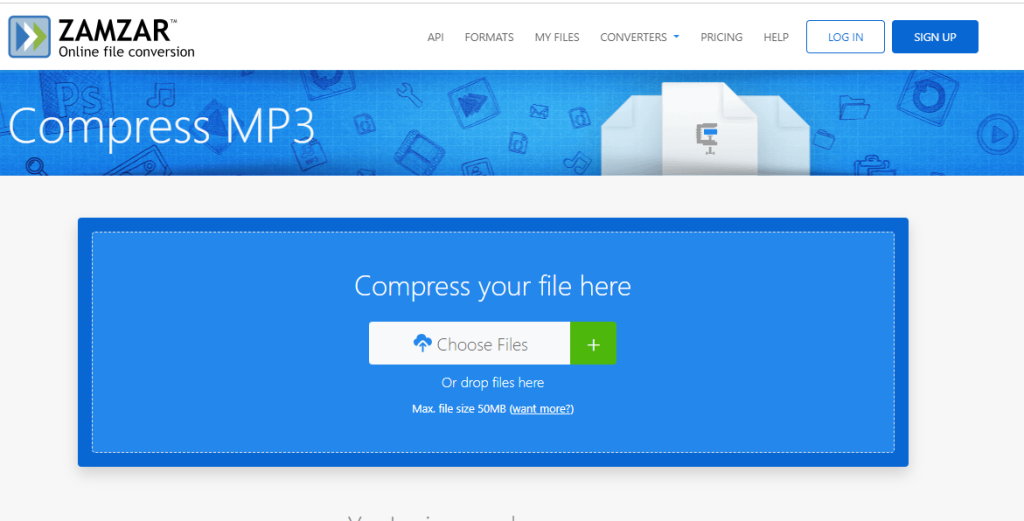The image size is (1024, 521).
Task: Click the wrench icon in banner
Action: coord(409,93)
